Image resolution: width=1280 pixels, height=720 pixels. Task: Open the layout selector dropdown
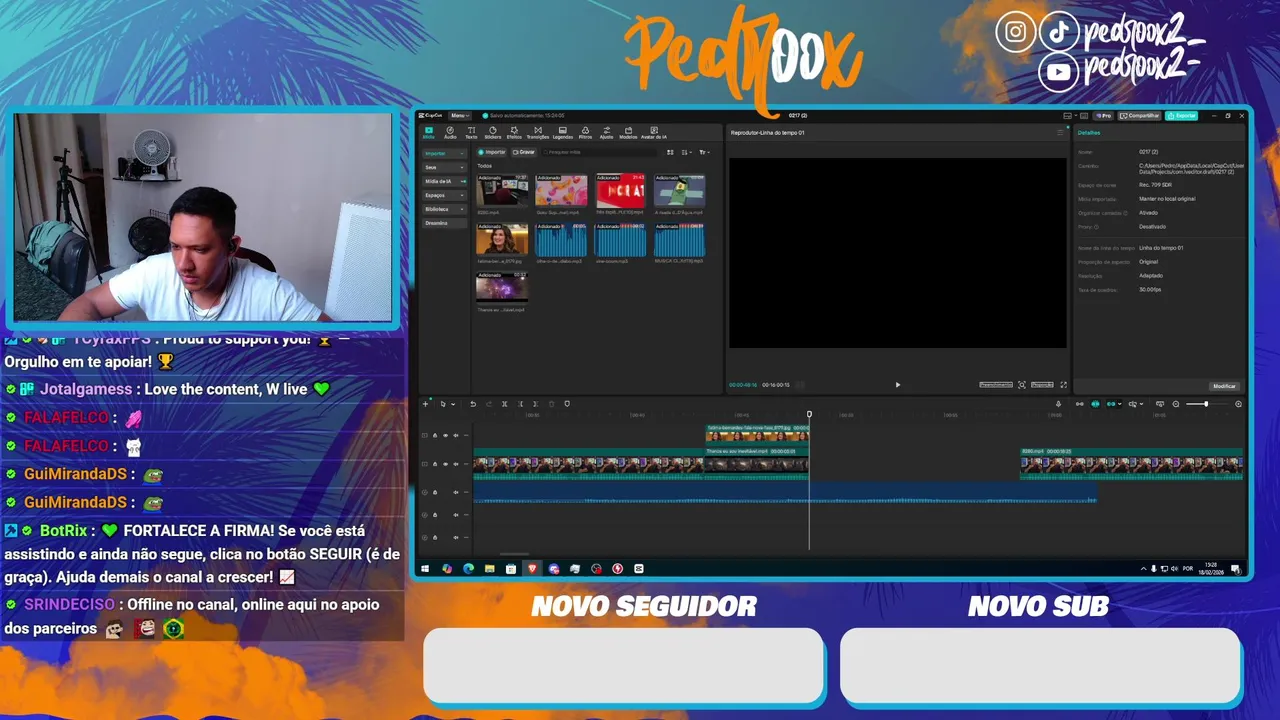tap(1071, 116)
